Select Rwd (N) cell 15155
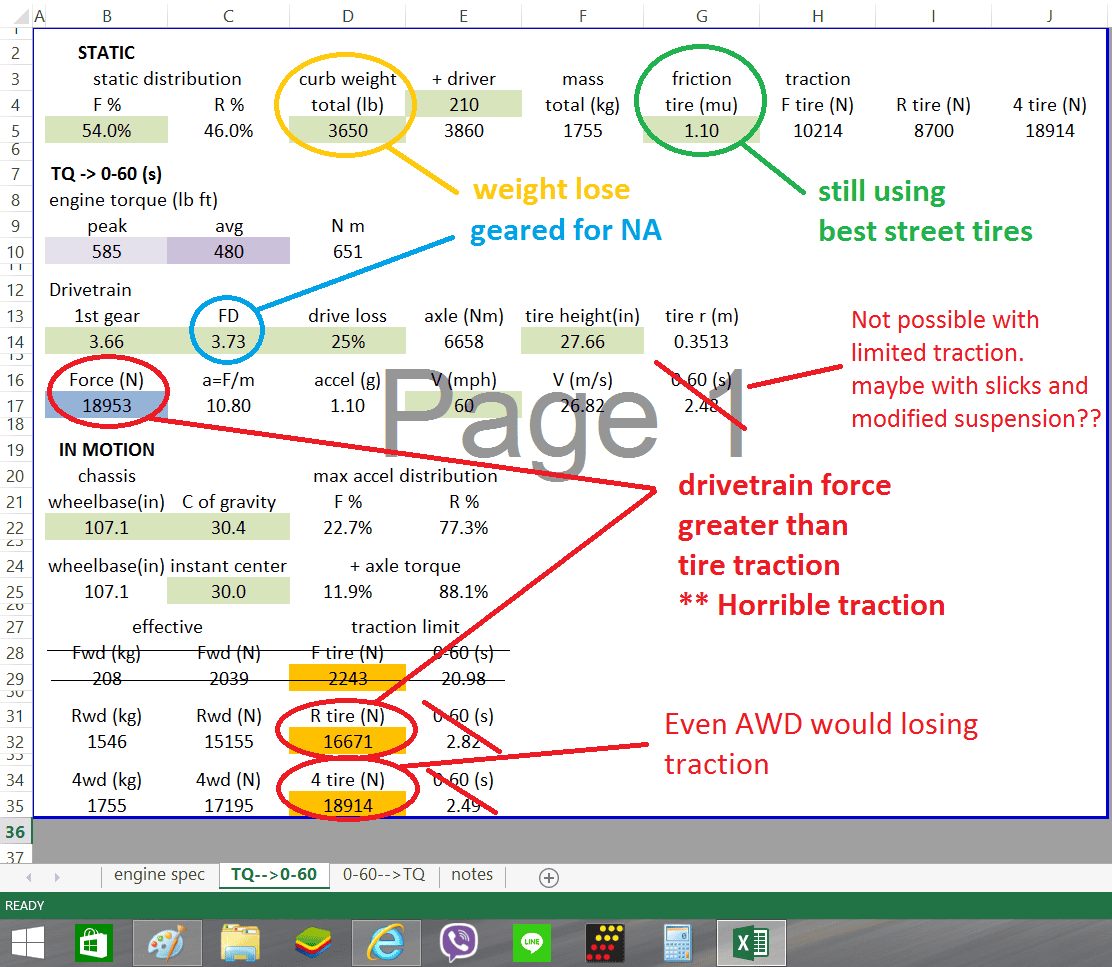 coord(228,742)
